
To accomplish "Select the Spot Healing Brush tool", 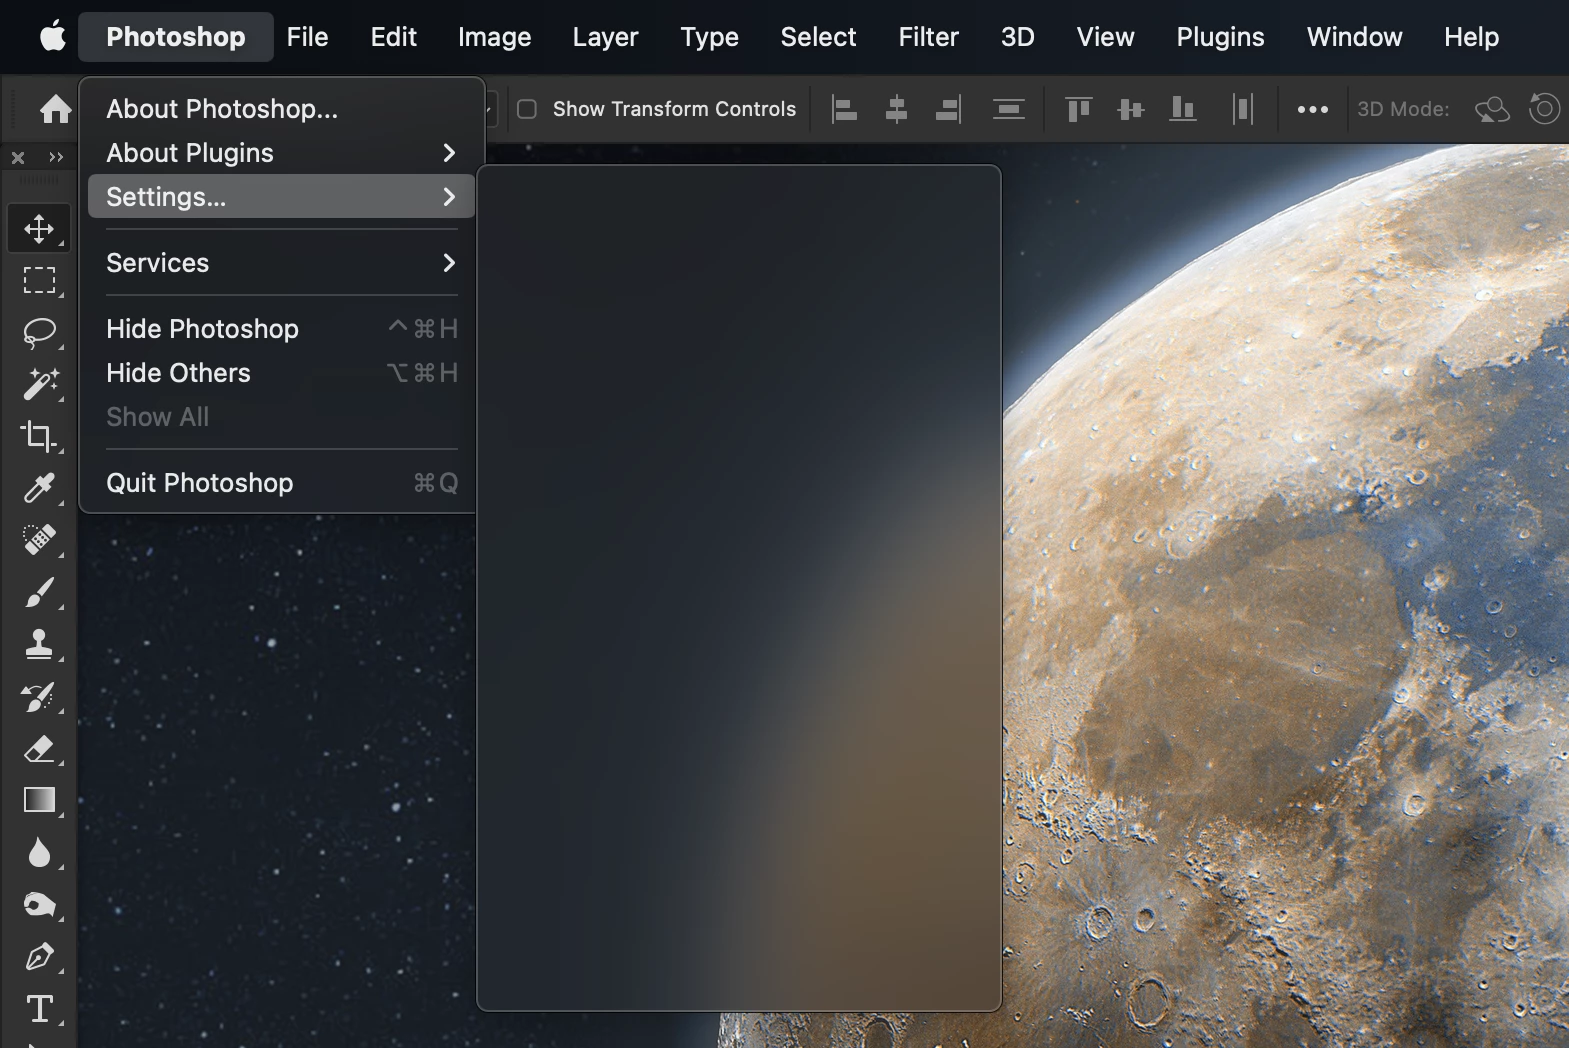I will point(39,540).
